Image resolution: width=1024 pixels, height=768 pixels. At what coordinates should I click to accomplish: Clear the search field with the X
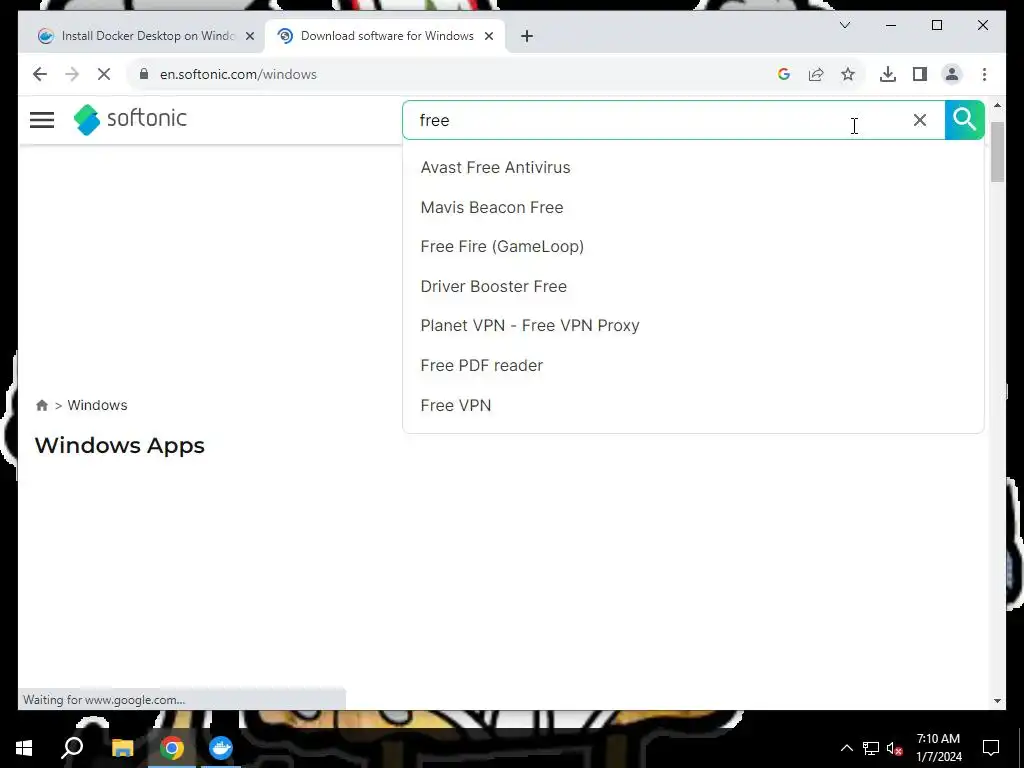click(x=920, y=120)
